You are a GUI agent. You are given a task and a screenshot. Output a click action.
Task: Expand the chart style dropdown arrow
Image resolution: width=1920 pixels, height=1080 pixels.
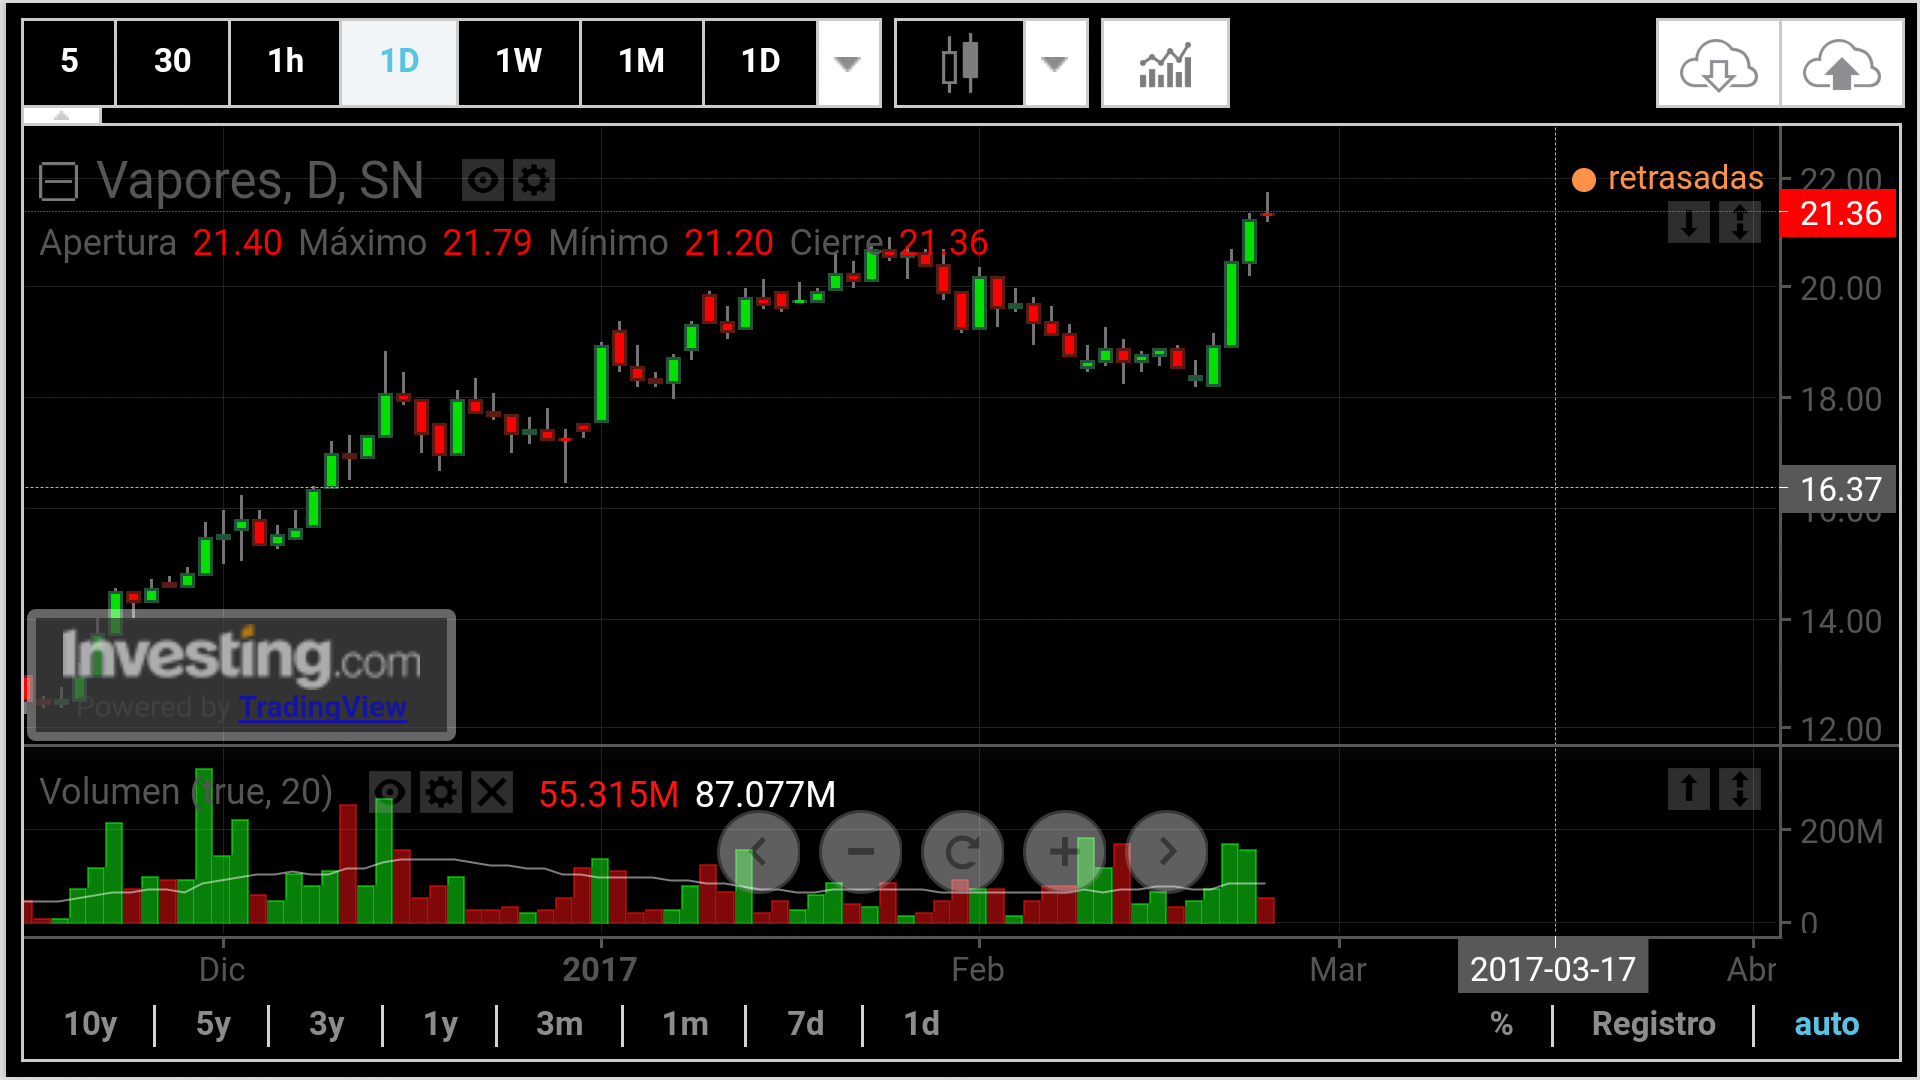[1054, 63]
